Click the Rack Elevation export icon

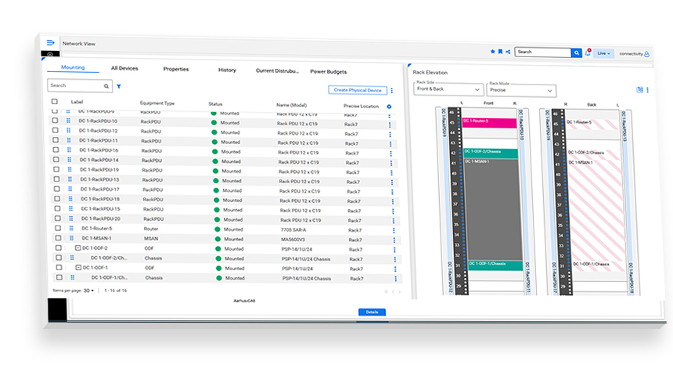(x=639, y=90)
